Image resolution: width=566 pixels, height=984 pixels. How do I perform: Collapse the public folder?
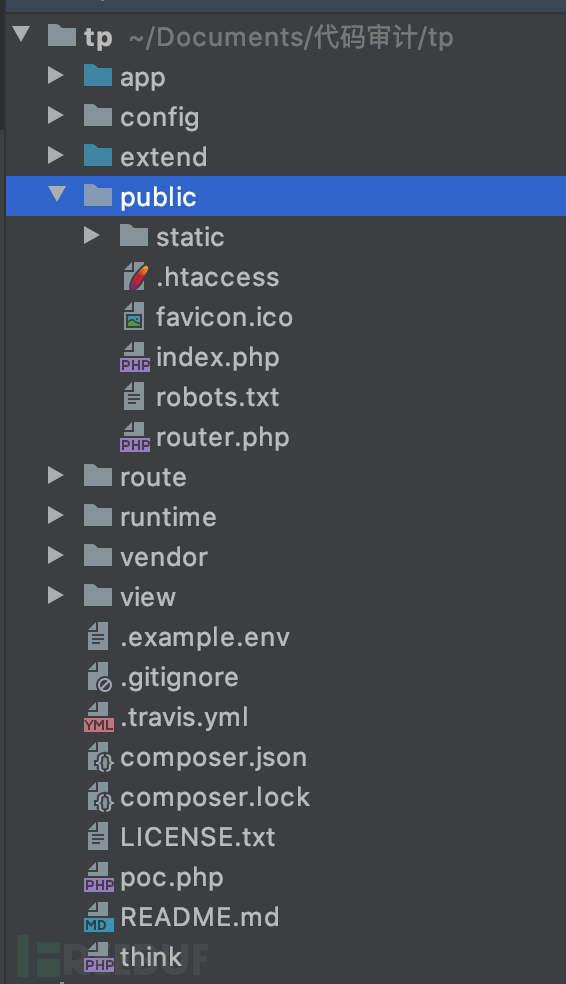[x=57, y=195]
